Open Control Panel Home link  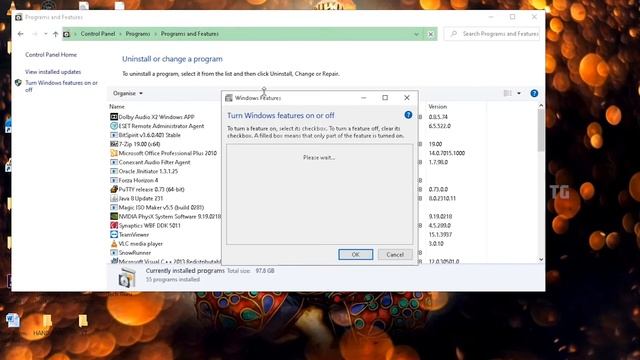click(51, 55)
